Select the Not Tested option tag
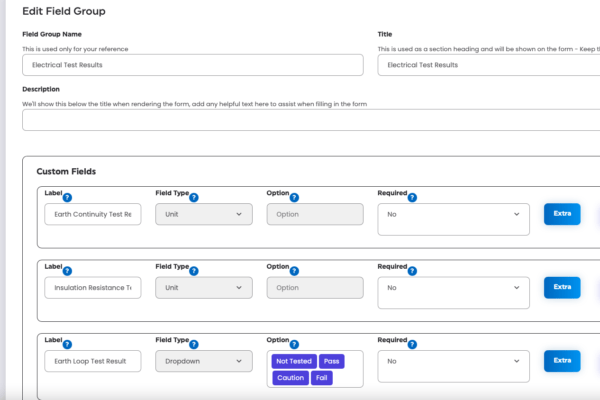Viewport: 600px width, 400px height. coord(294,361)
